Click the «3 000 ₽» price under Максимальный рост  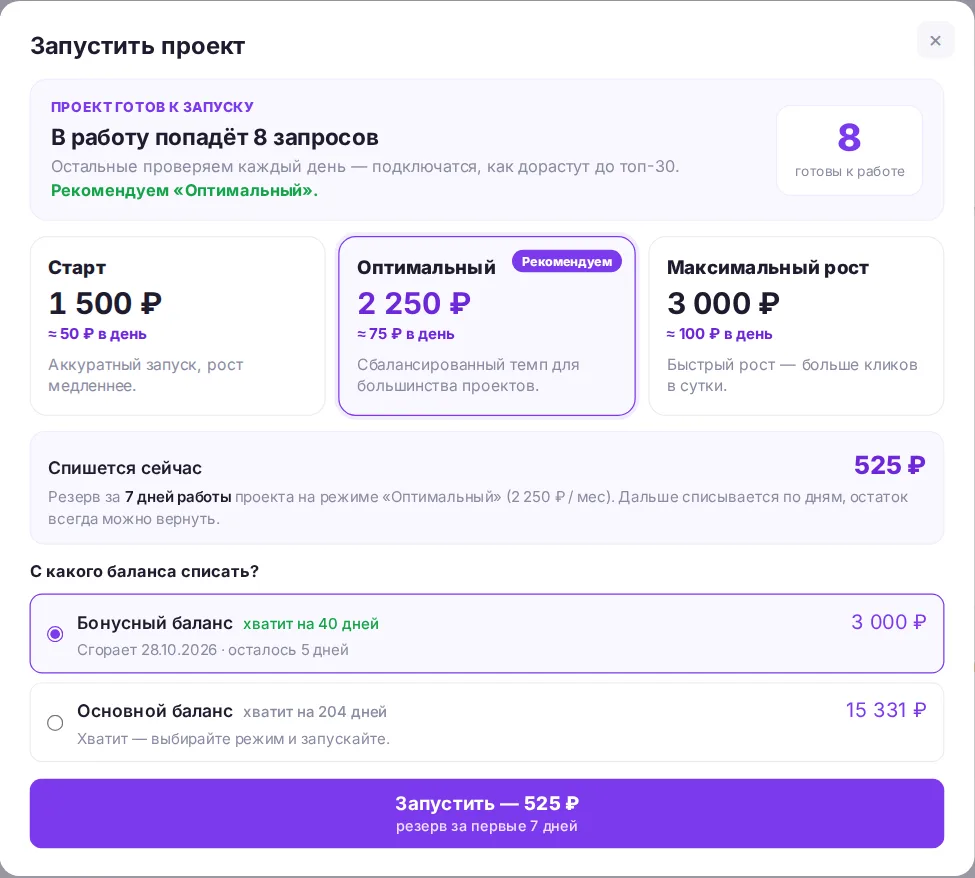click(723, 303)
